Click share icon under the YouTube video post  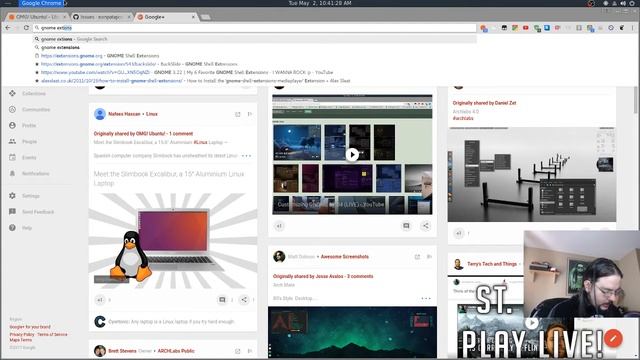coord(425,226)
